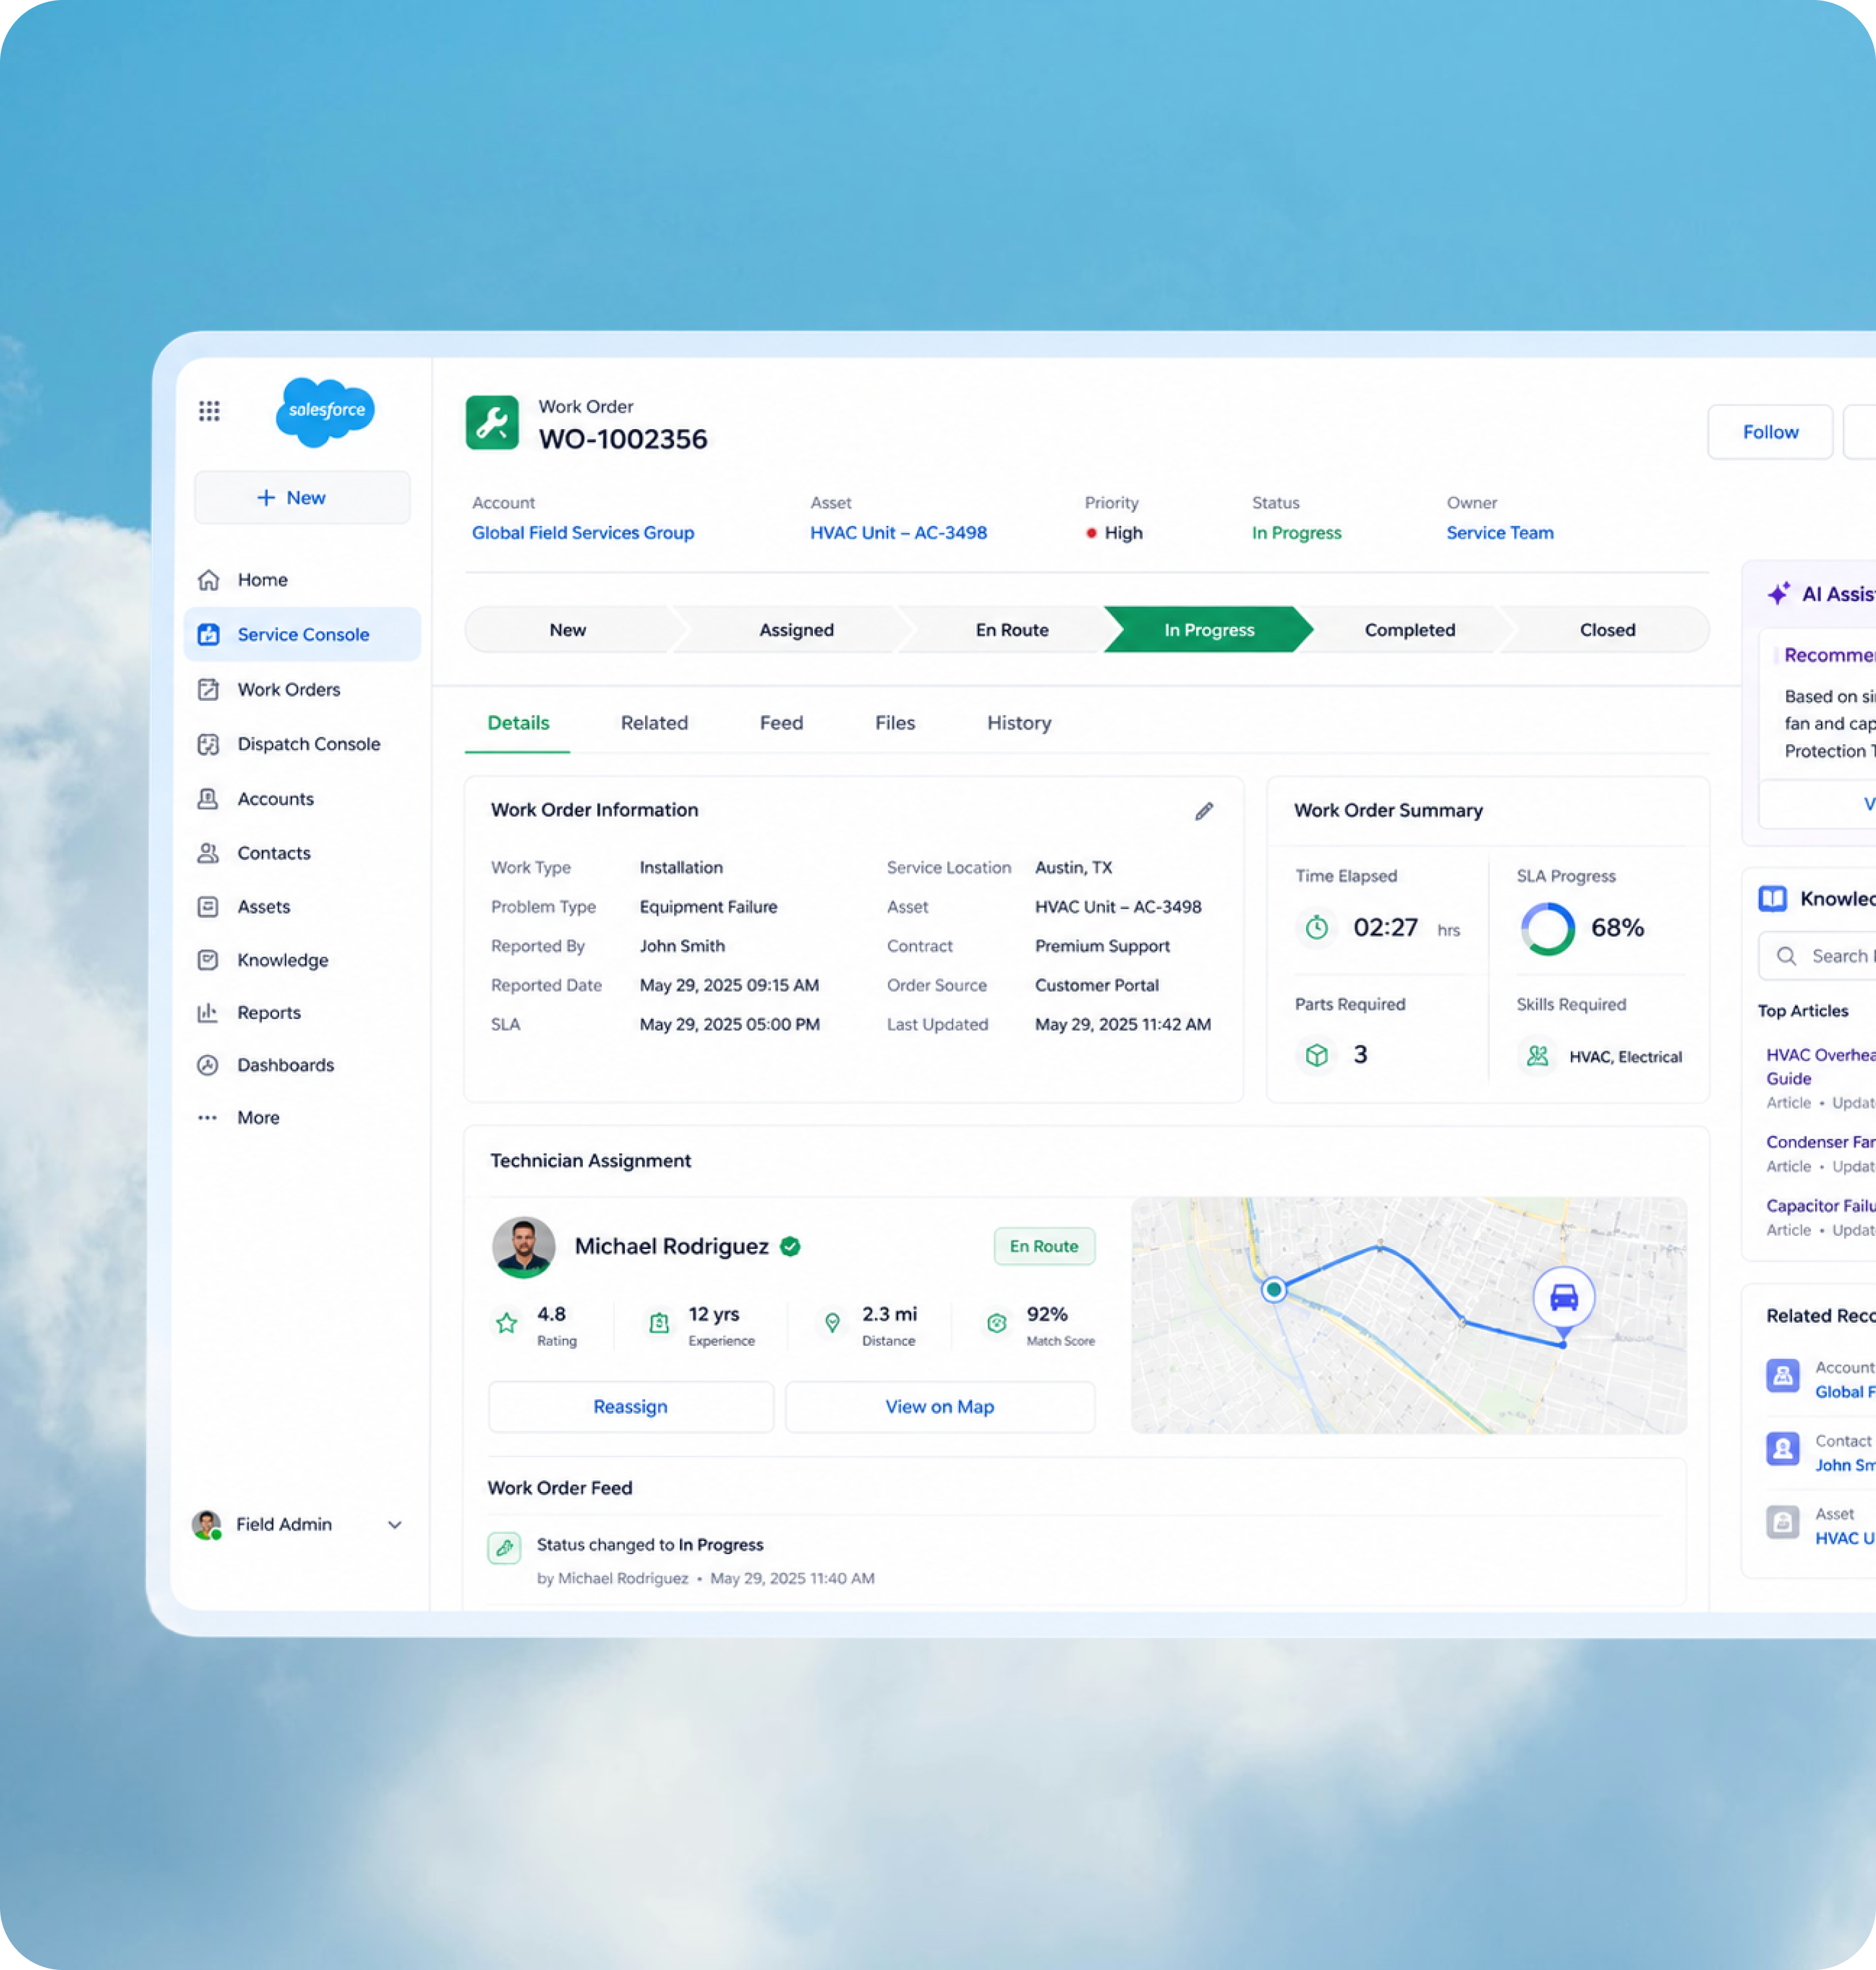Screen dimensions: 1876x1970
Task: Click the Rating star icon
Action: point(507,1323)
